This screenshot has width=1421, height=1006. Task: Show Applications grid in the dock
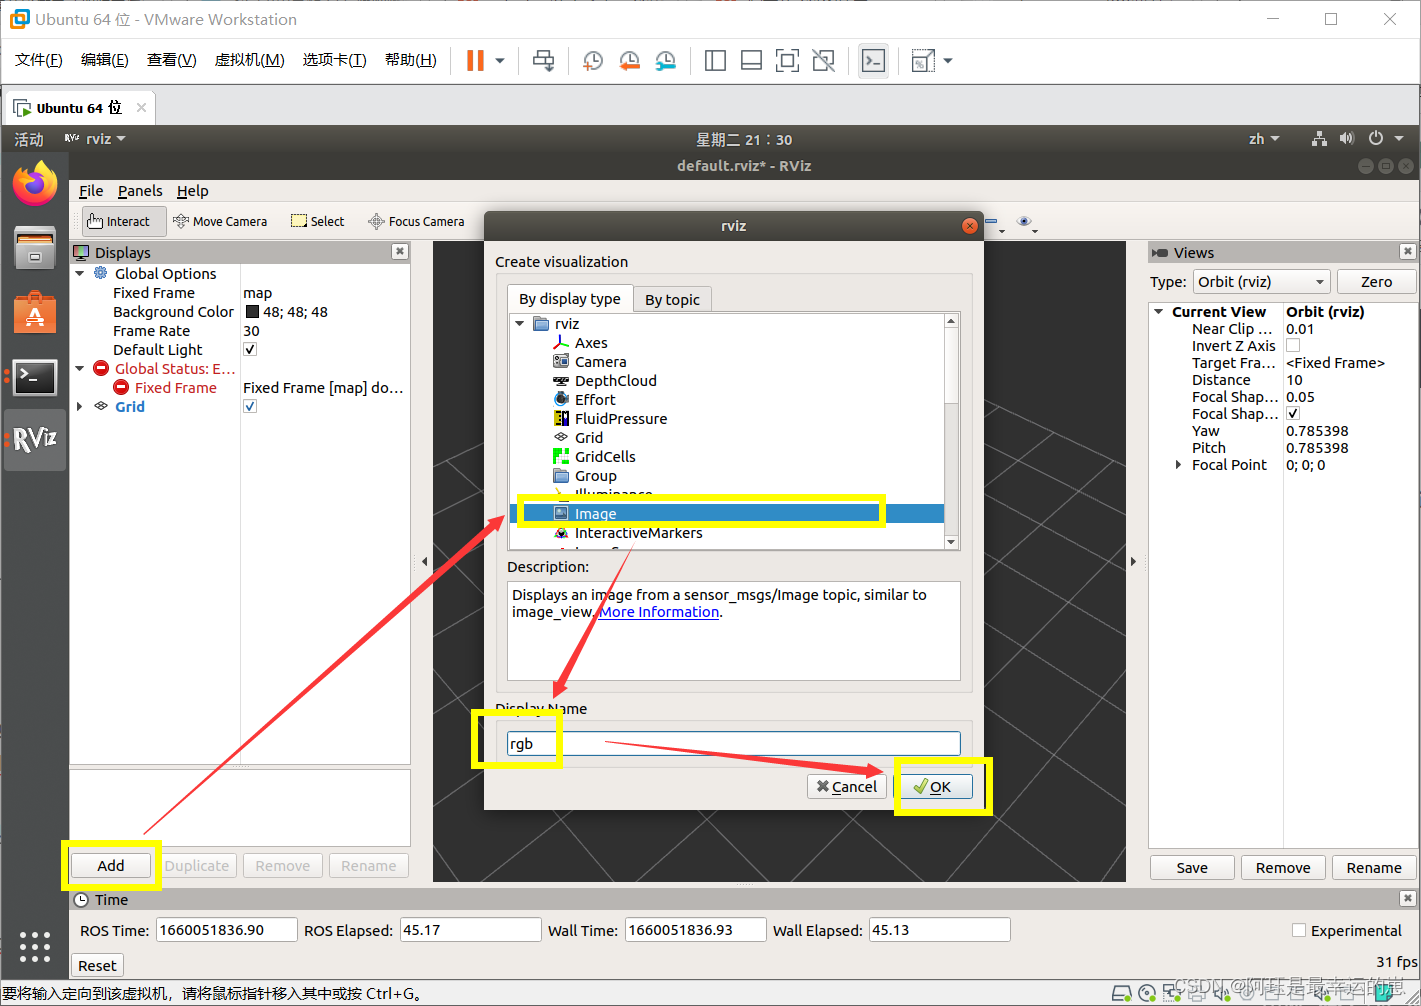pos(35,946)
